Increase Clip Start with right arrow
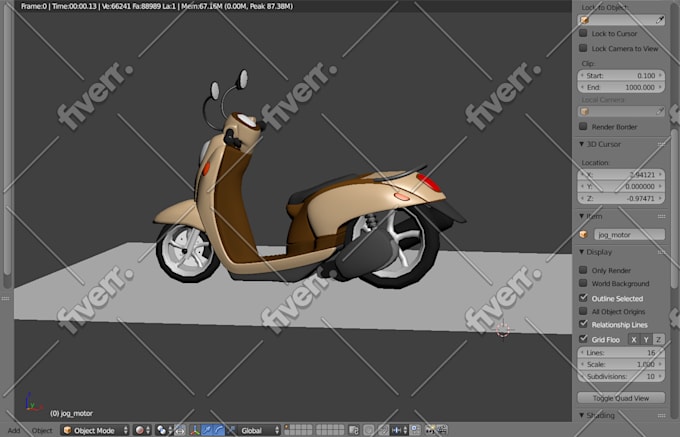 660,75
